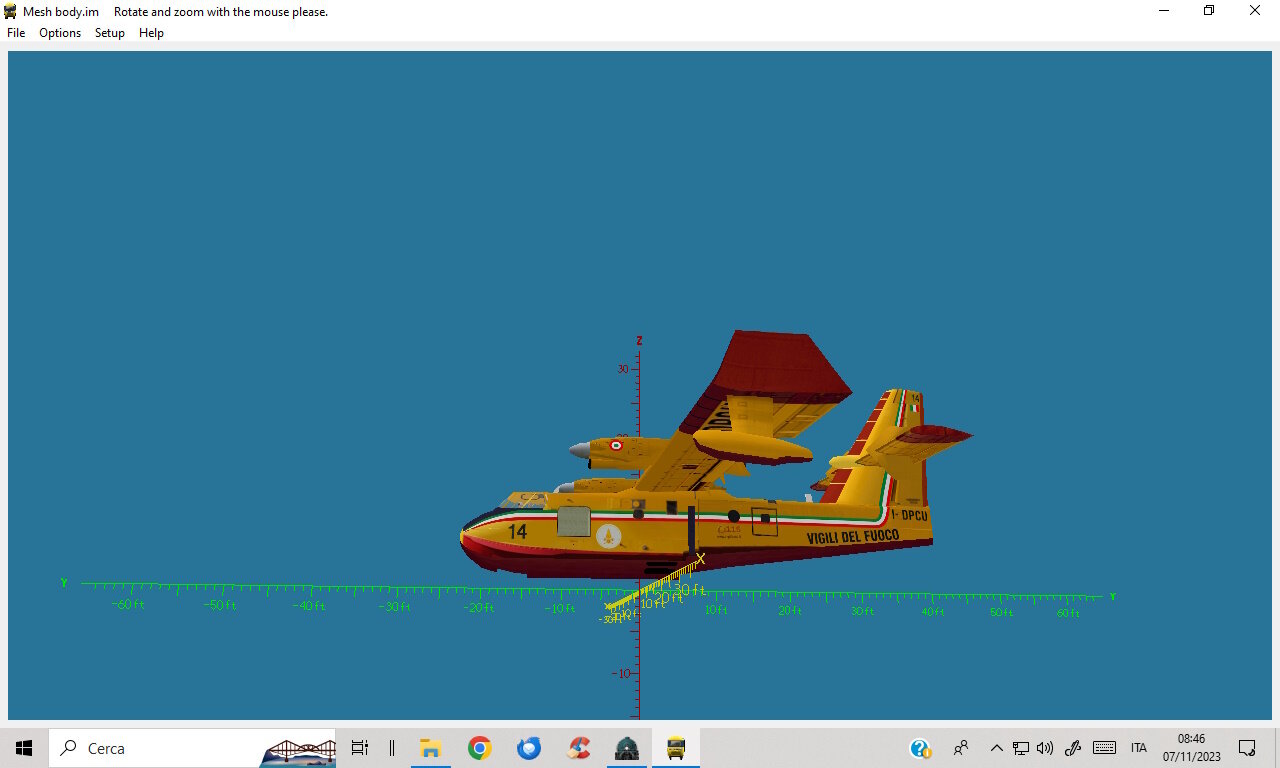Open File Explorer from the taskbar
This screenshot has height=768, width=1280.
[431, 748]
